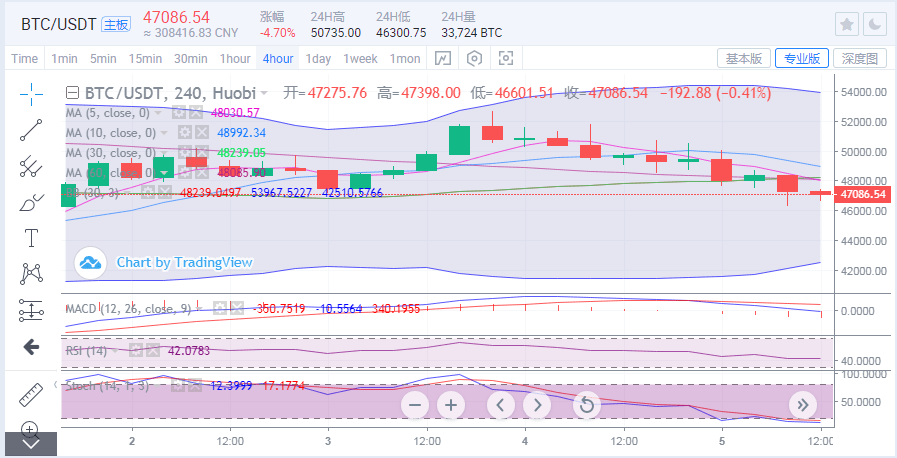Viewport: 897px width, 458px height.
Task: Remove the MA (60, close, 0) indicator
Action: (201, 172)
